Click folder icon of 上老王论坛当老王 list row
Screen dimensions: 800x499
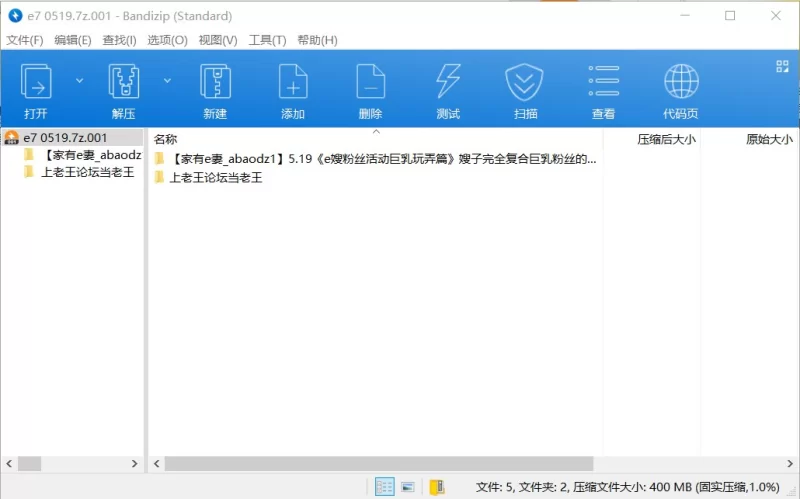[159, 177]
